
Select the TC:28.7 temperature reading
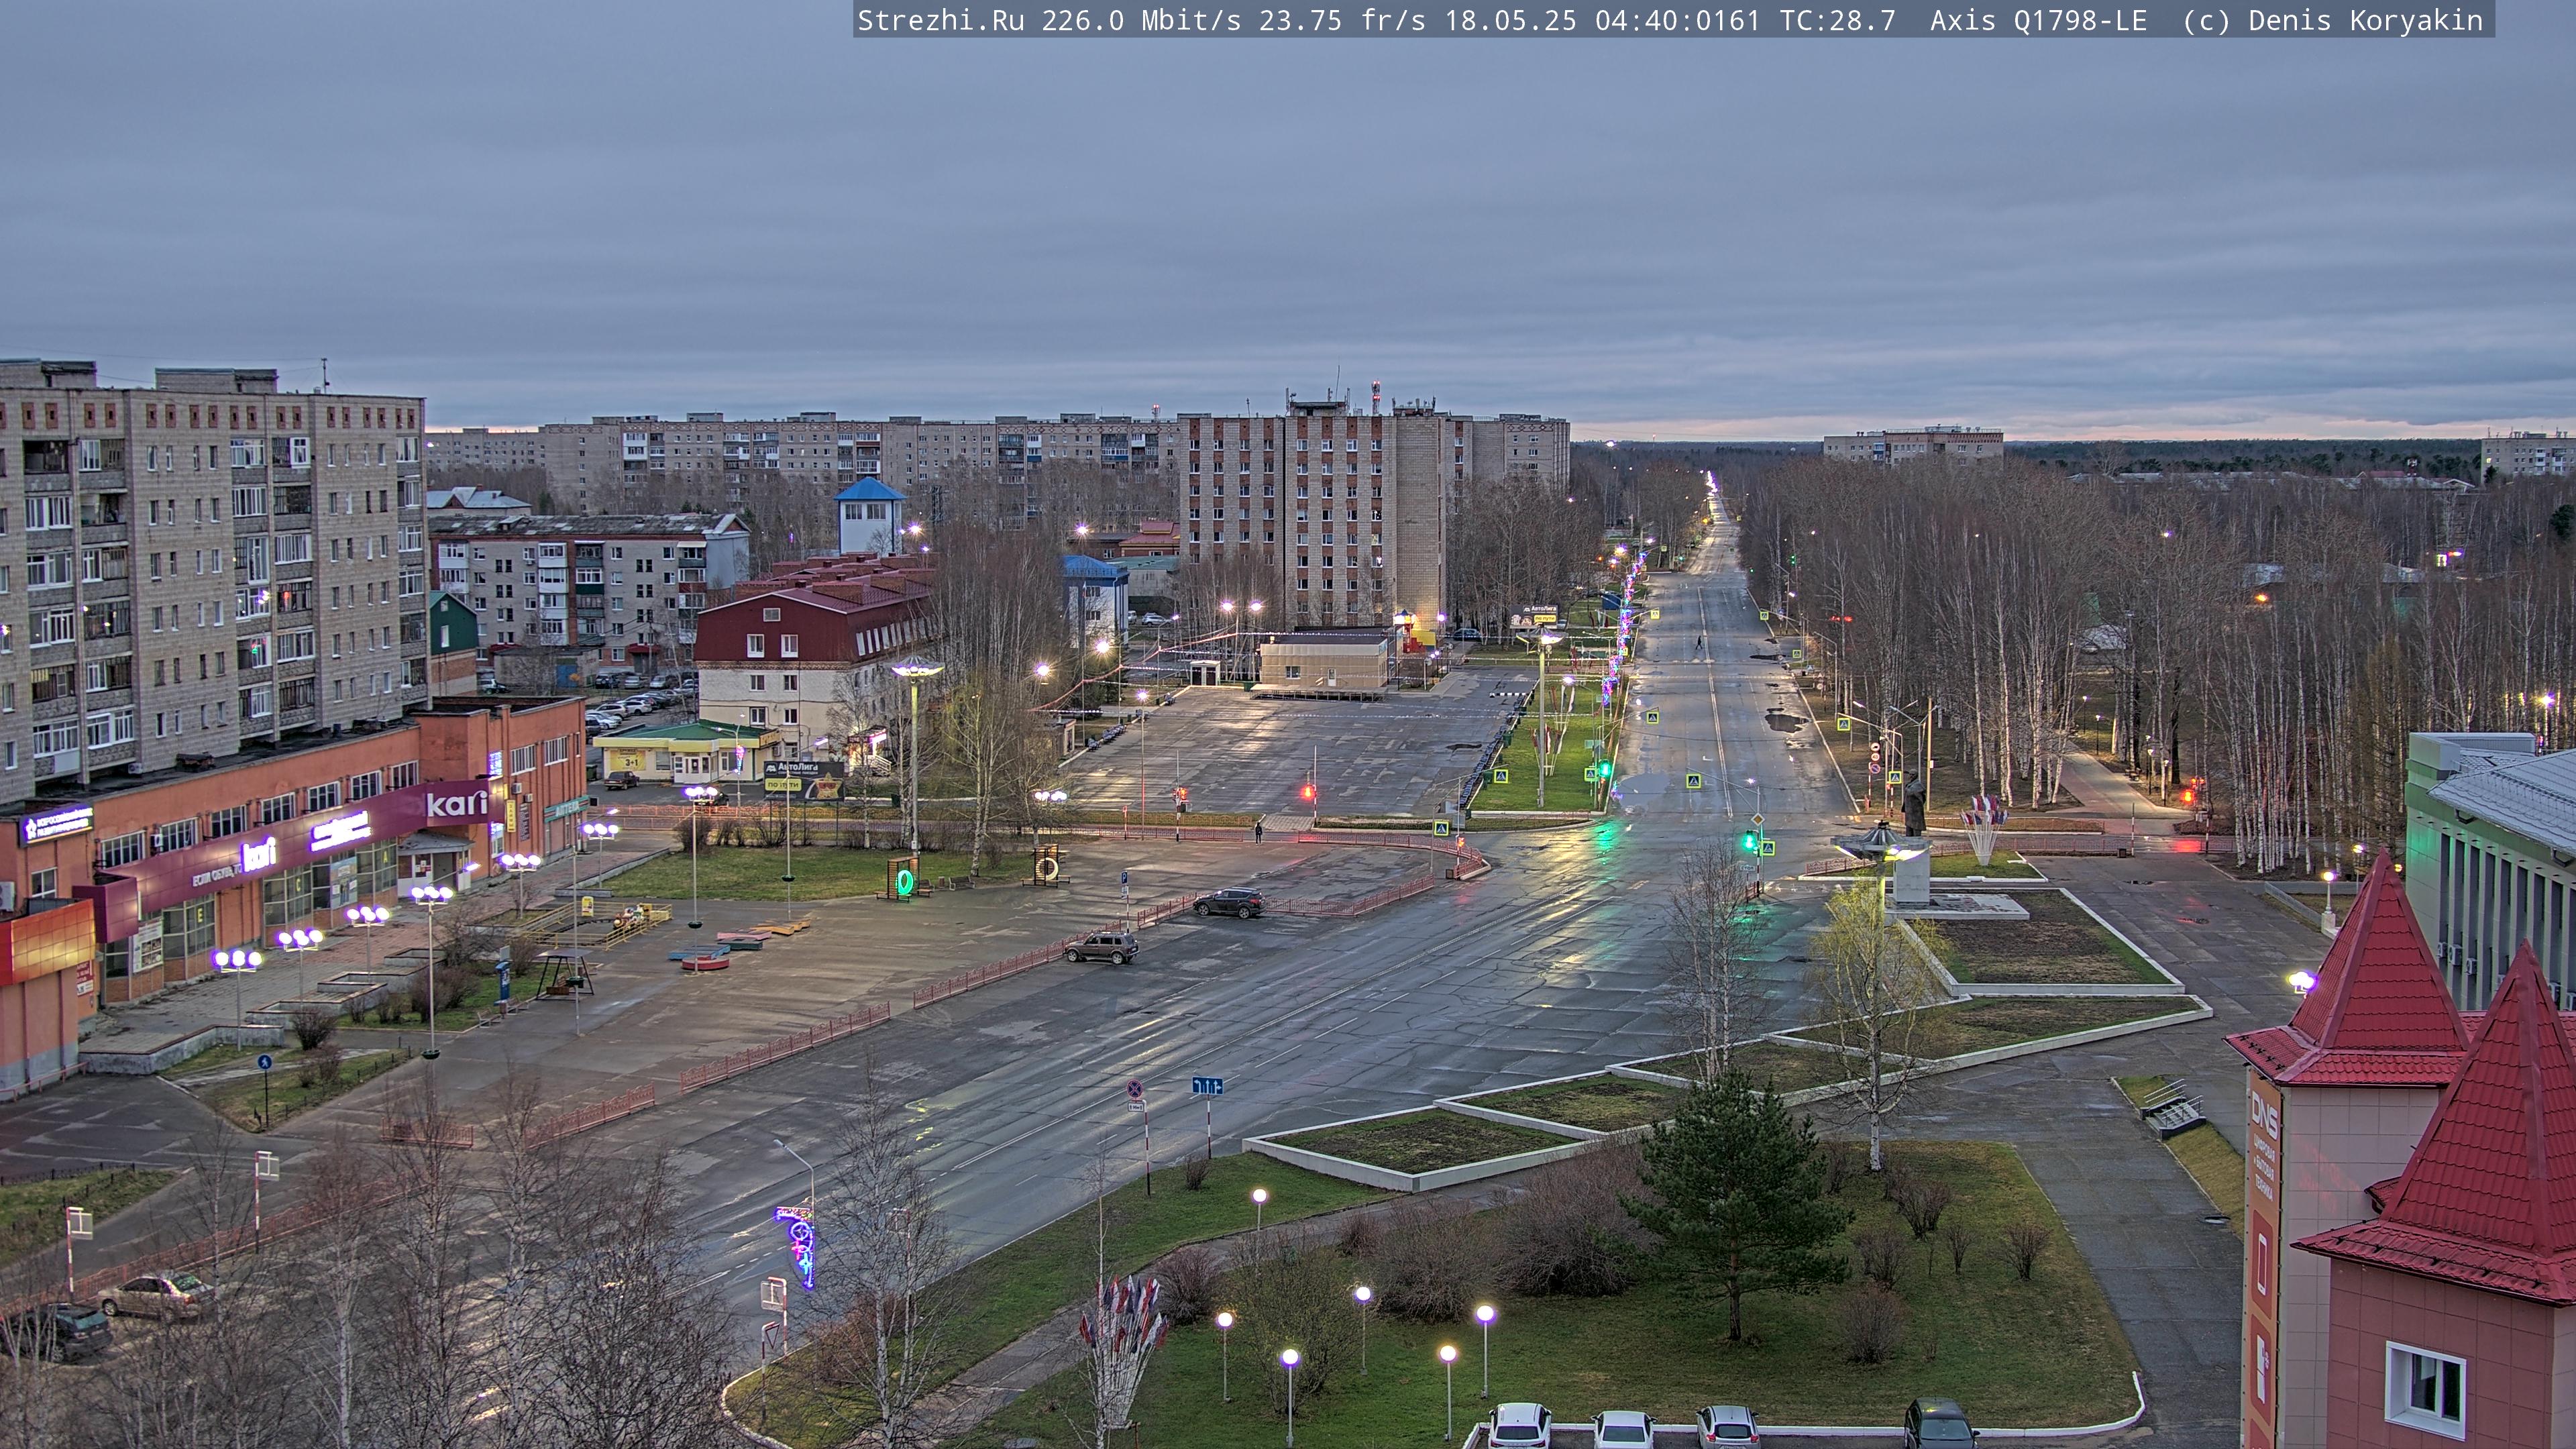1837,21
